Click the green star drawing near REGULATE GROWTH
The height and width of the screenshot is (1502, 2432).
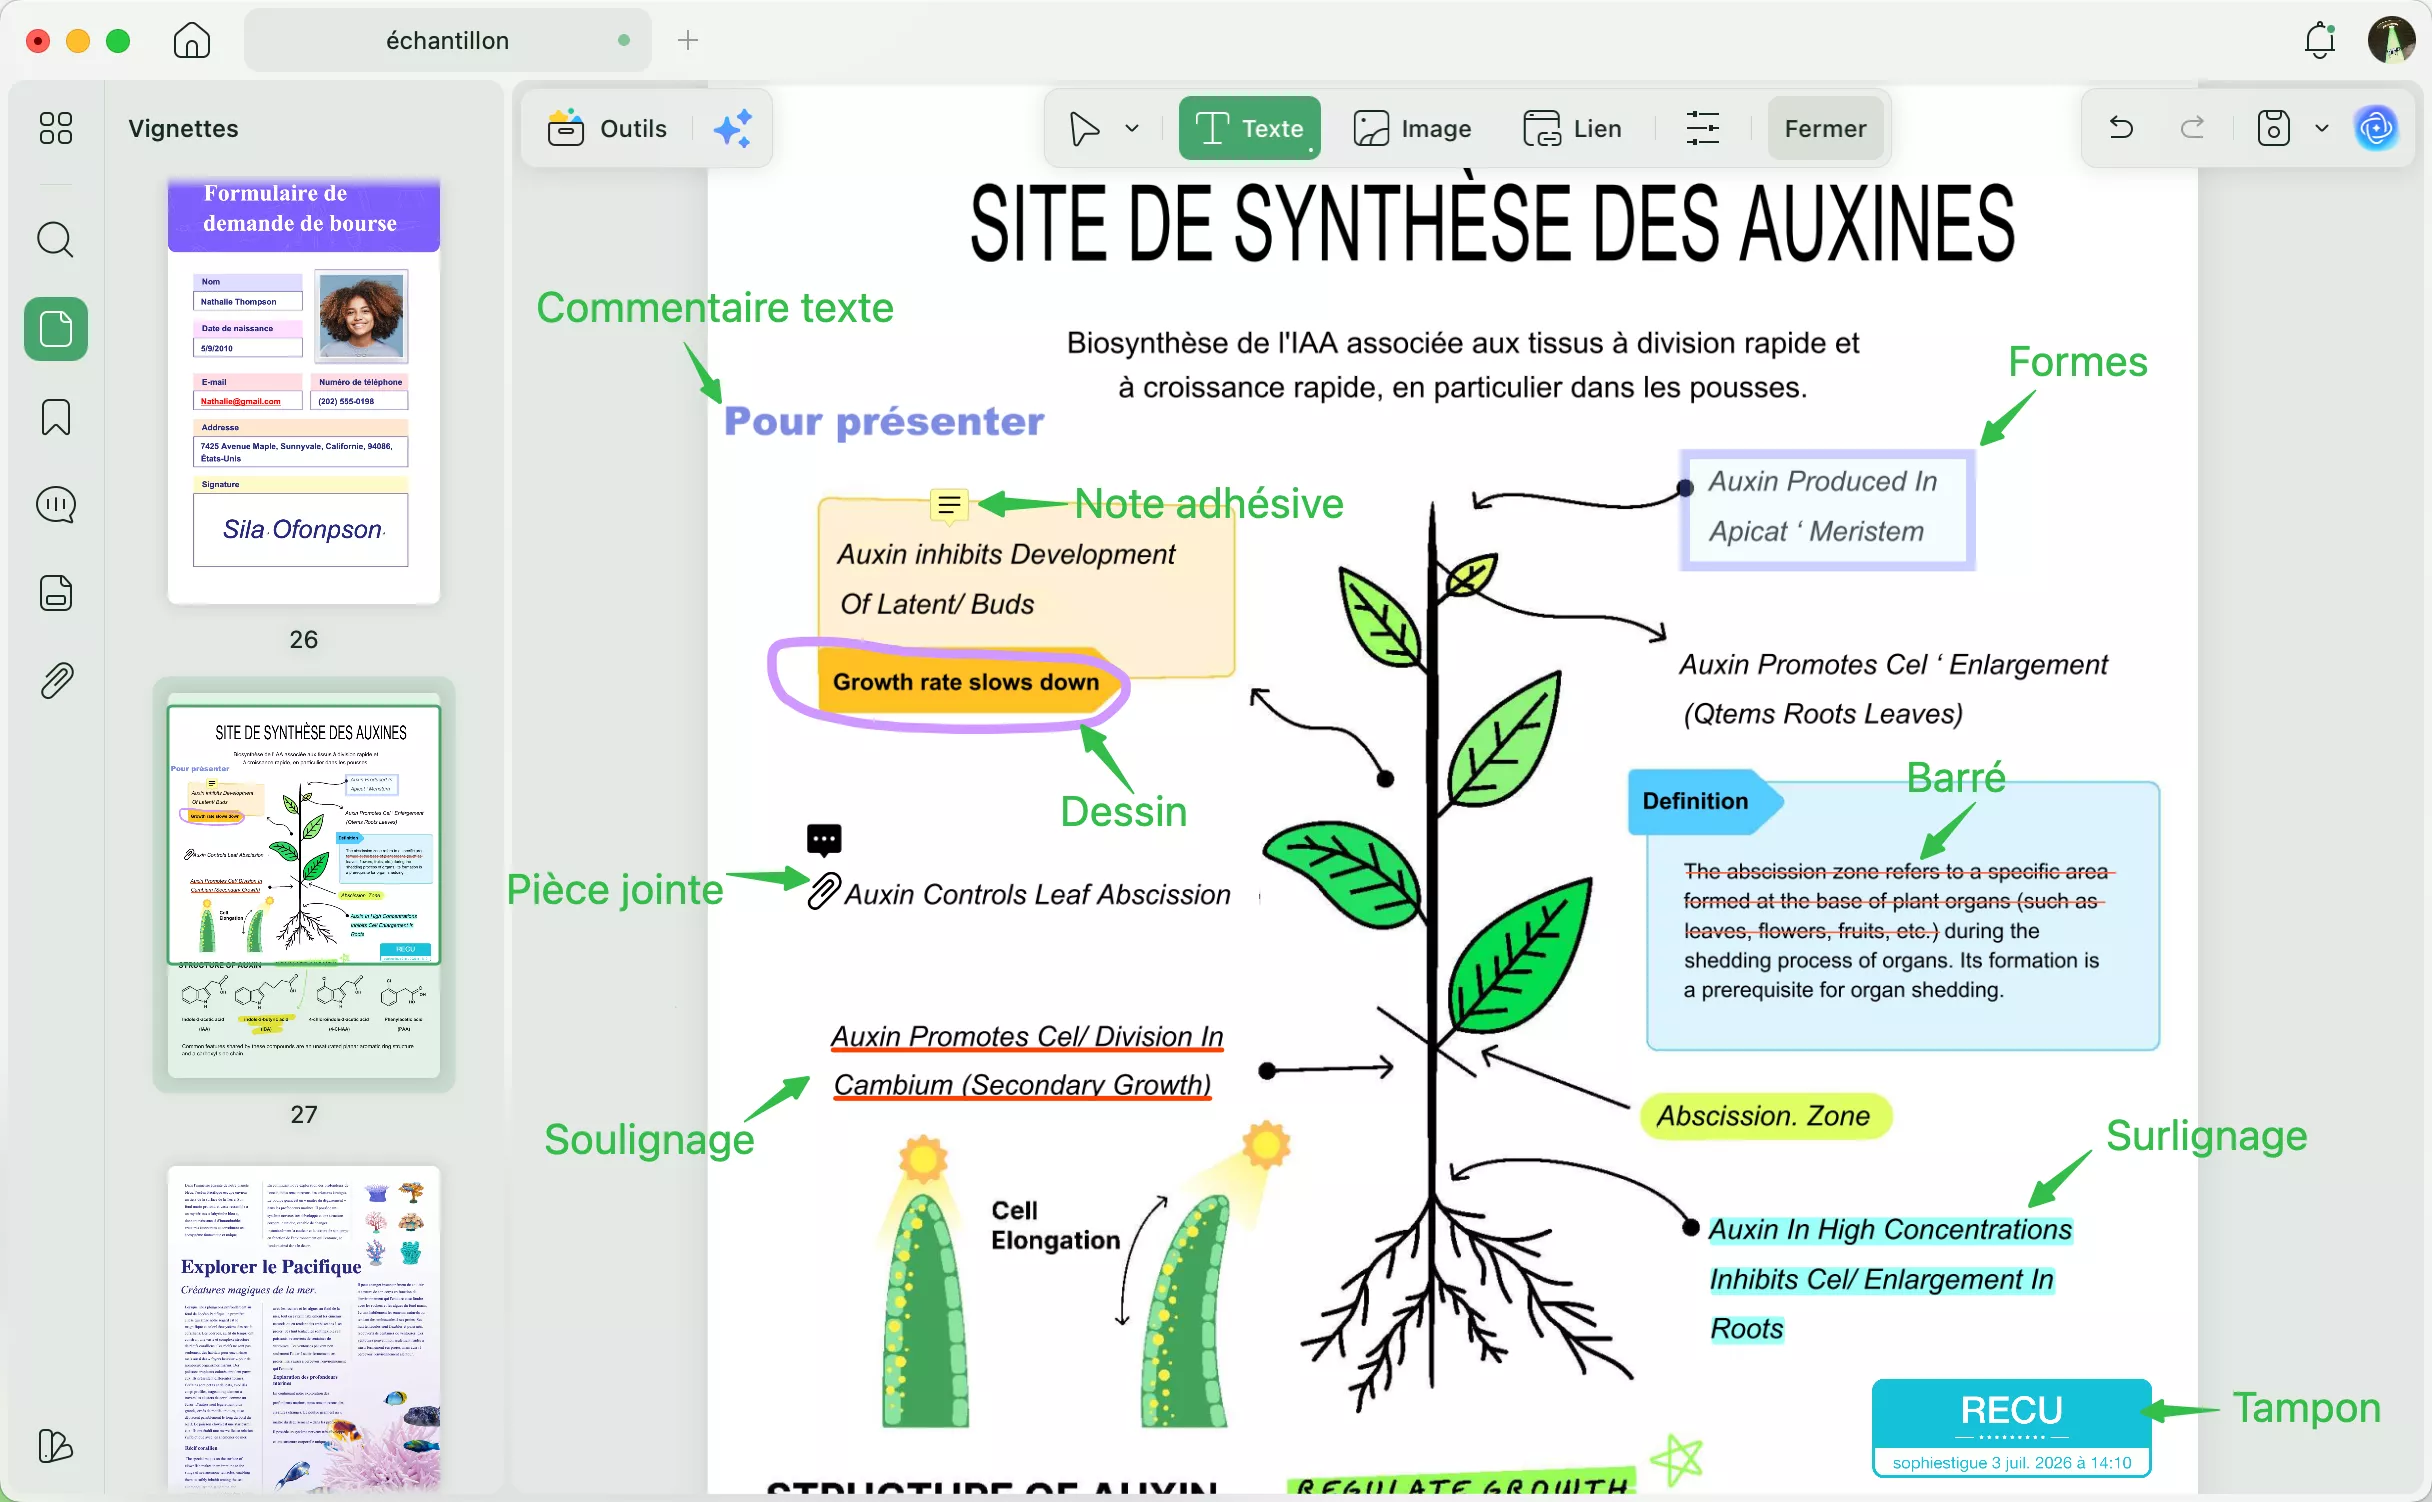click(1677, 1459)
